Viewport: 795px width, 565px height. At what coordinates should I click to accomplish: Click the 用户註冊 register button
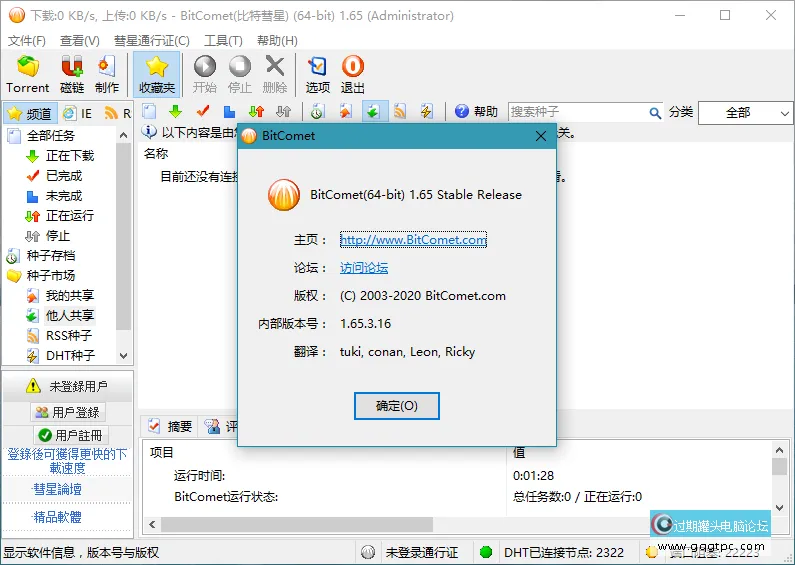tap(71, 435)
